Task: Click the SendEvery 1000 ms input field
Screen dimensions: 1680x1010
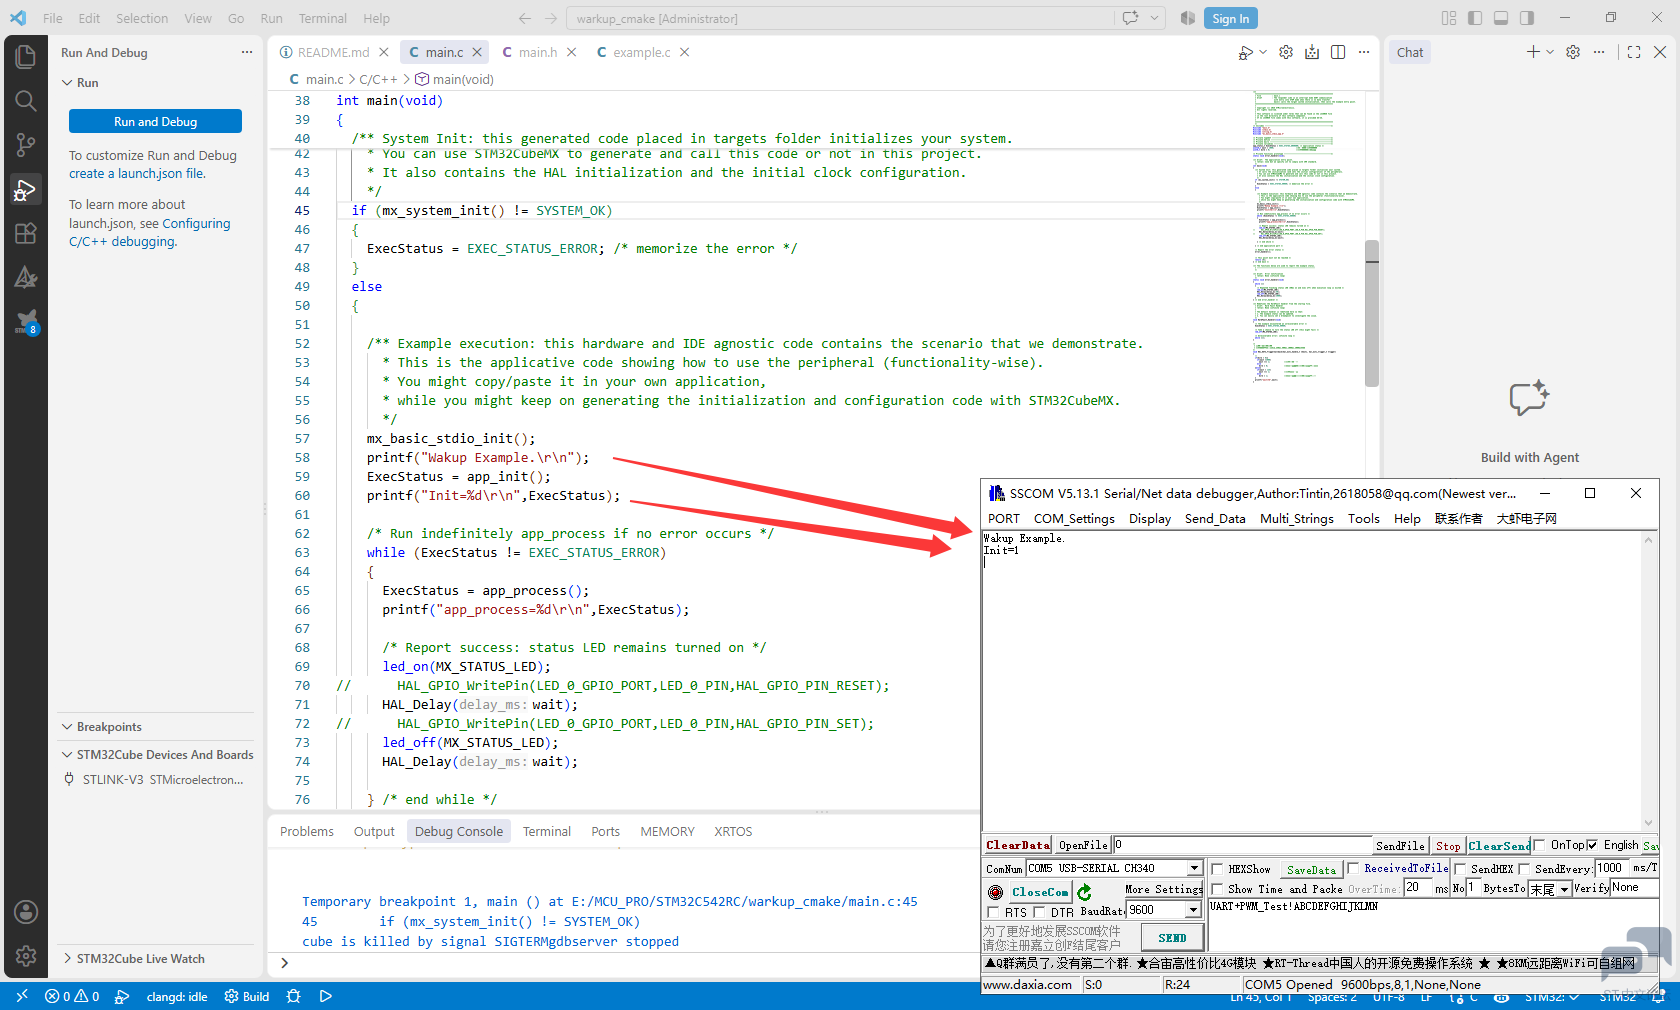Action: coord(1612,868)
